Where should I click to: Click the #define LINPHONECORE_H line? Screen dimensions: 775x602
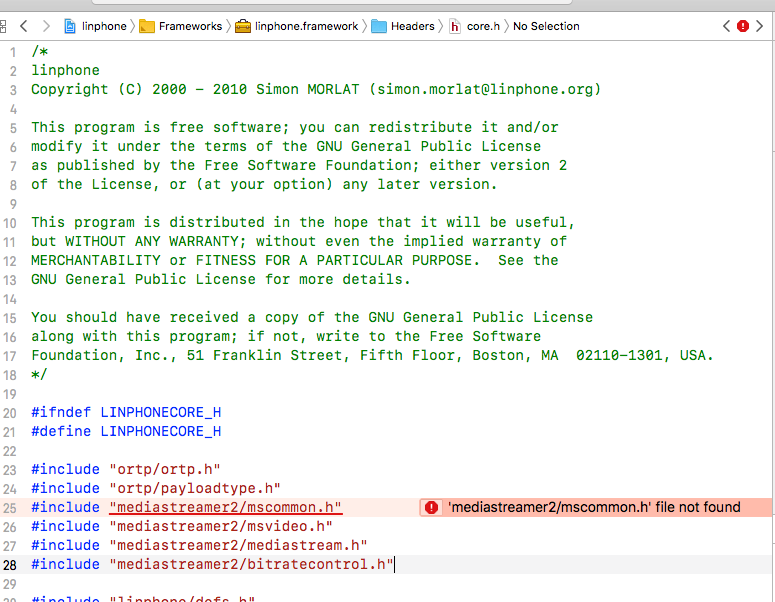[126, 431]
